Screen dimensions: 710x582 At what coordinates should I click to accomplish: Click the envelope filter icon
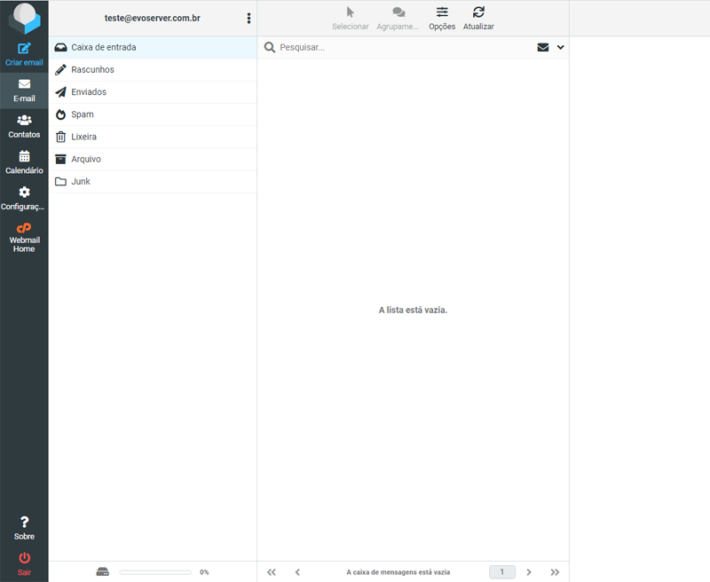[x=543, y=47]
